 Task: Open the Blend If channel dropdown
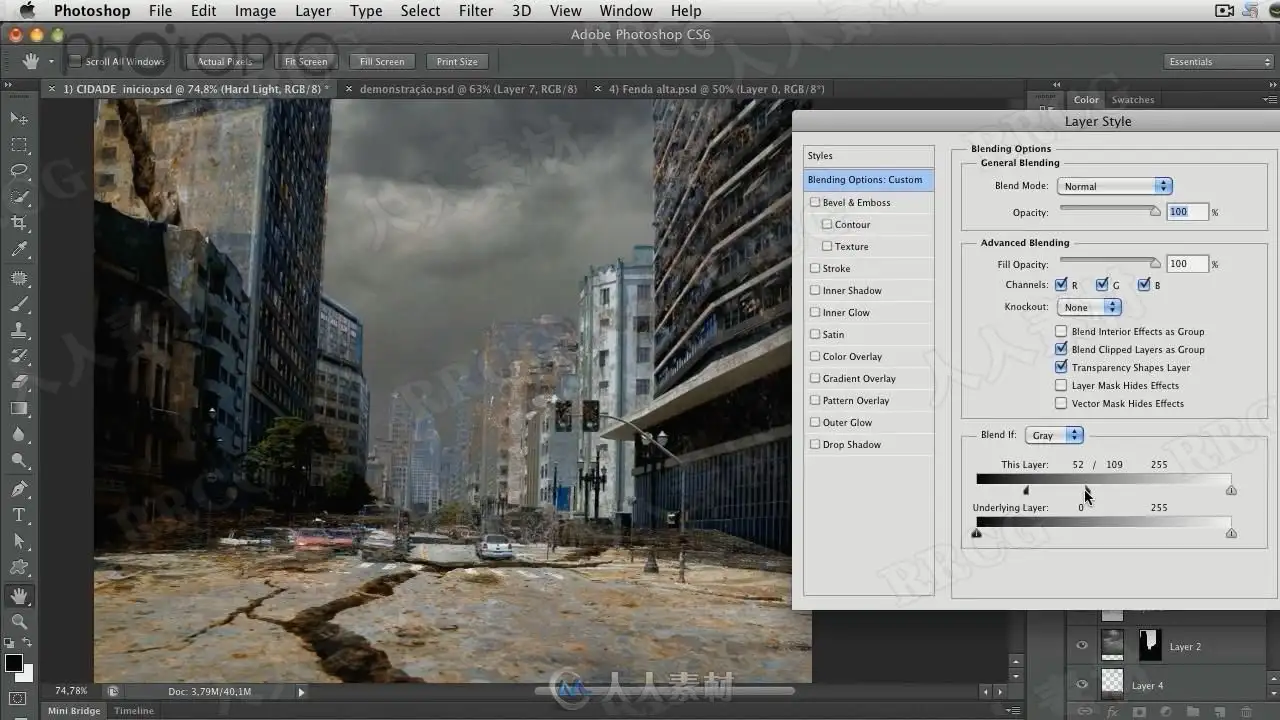coord(1054,435)
